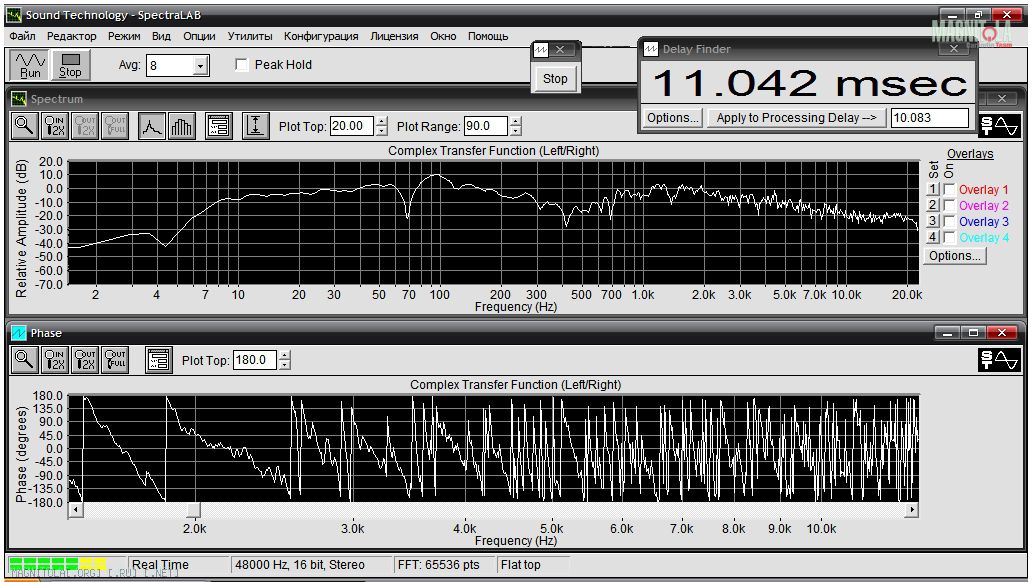Viewport: 1032px width, 582px height.
Task: Click Zoom Out 2X icon in Spectrum toolbar
Action: [85, 125]
